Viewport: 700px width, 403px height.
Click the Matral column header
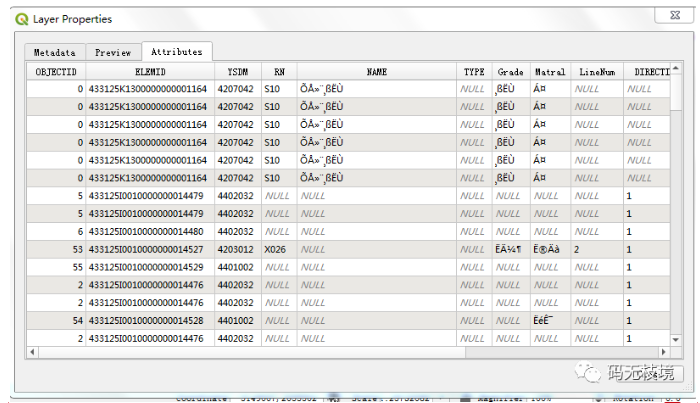[x=550, y=72]
